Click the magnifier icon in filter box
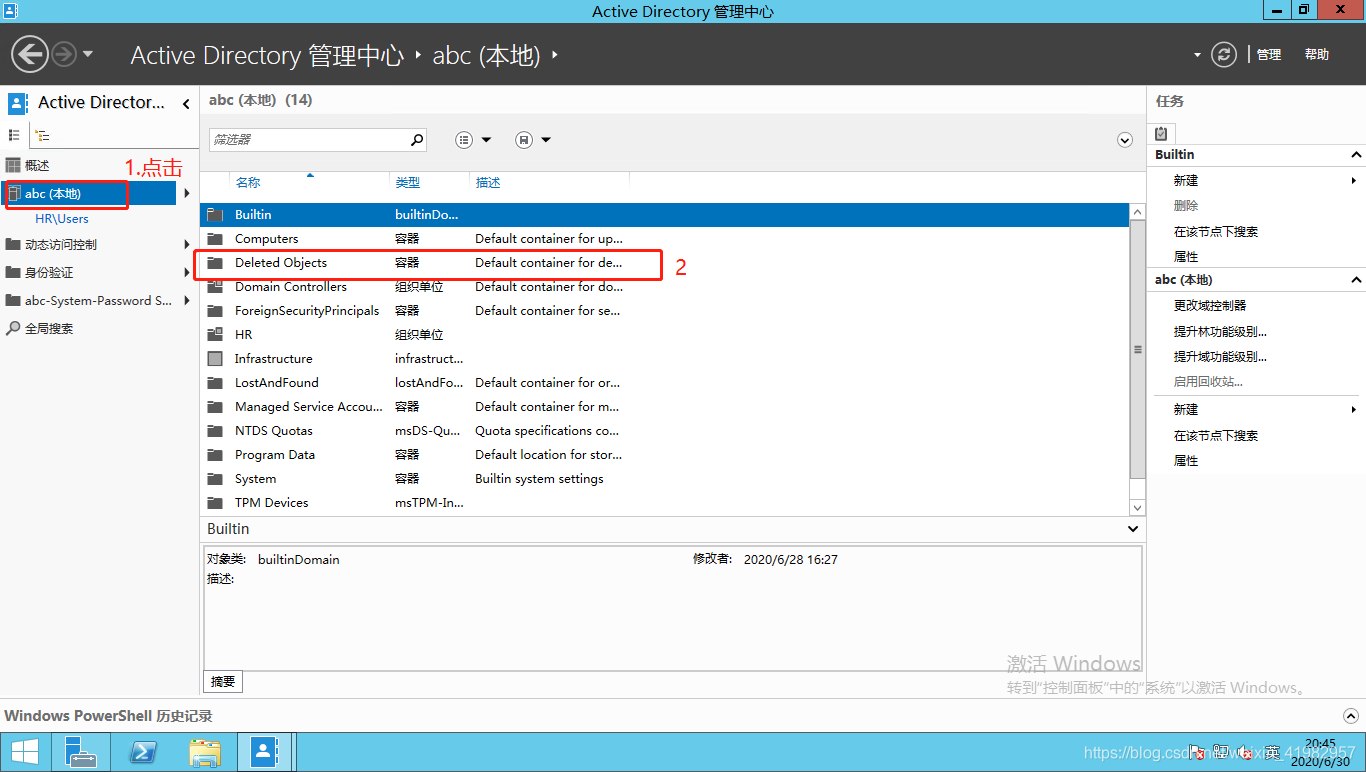Screen dimensions: 1366x772 (x=417, y=140)
